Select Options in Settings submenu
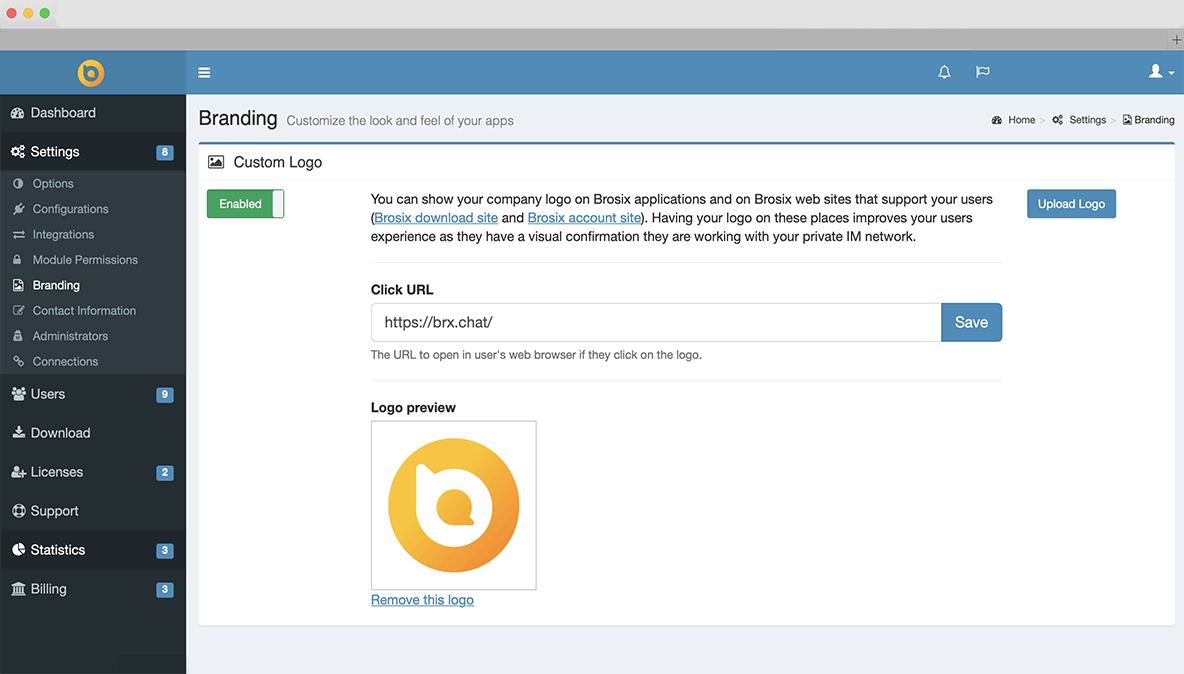 coord(53,183)
